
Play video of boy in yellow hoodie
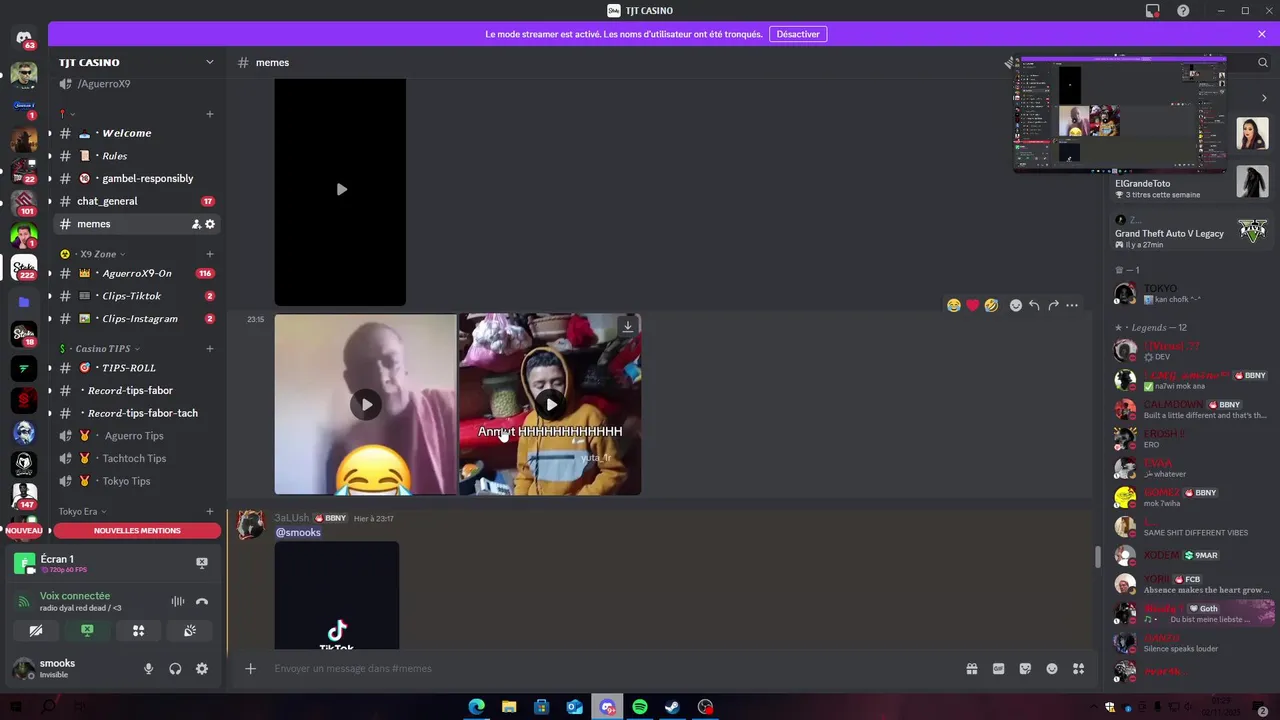(550, 405)
